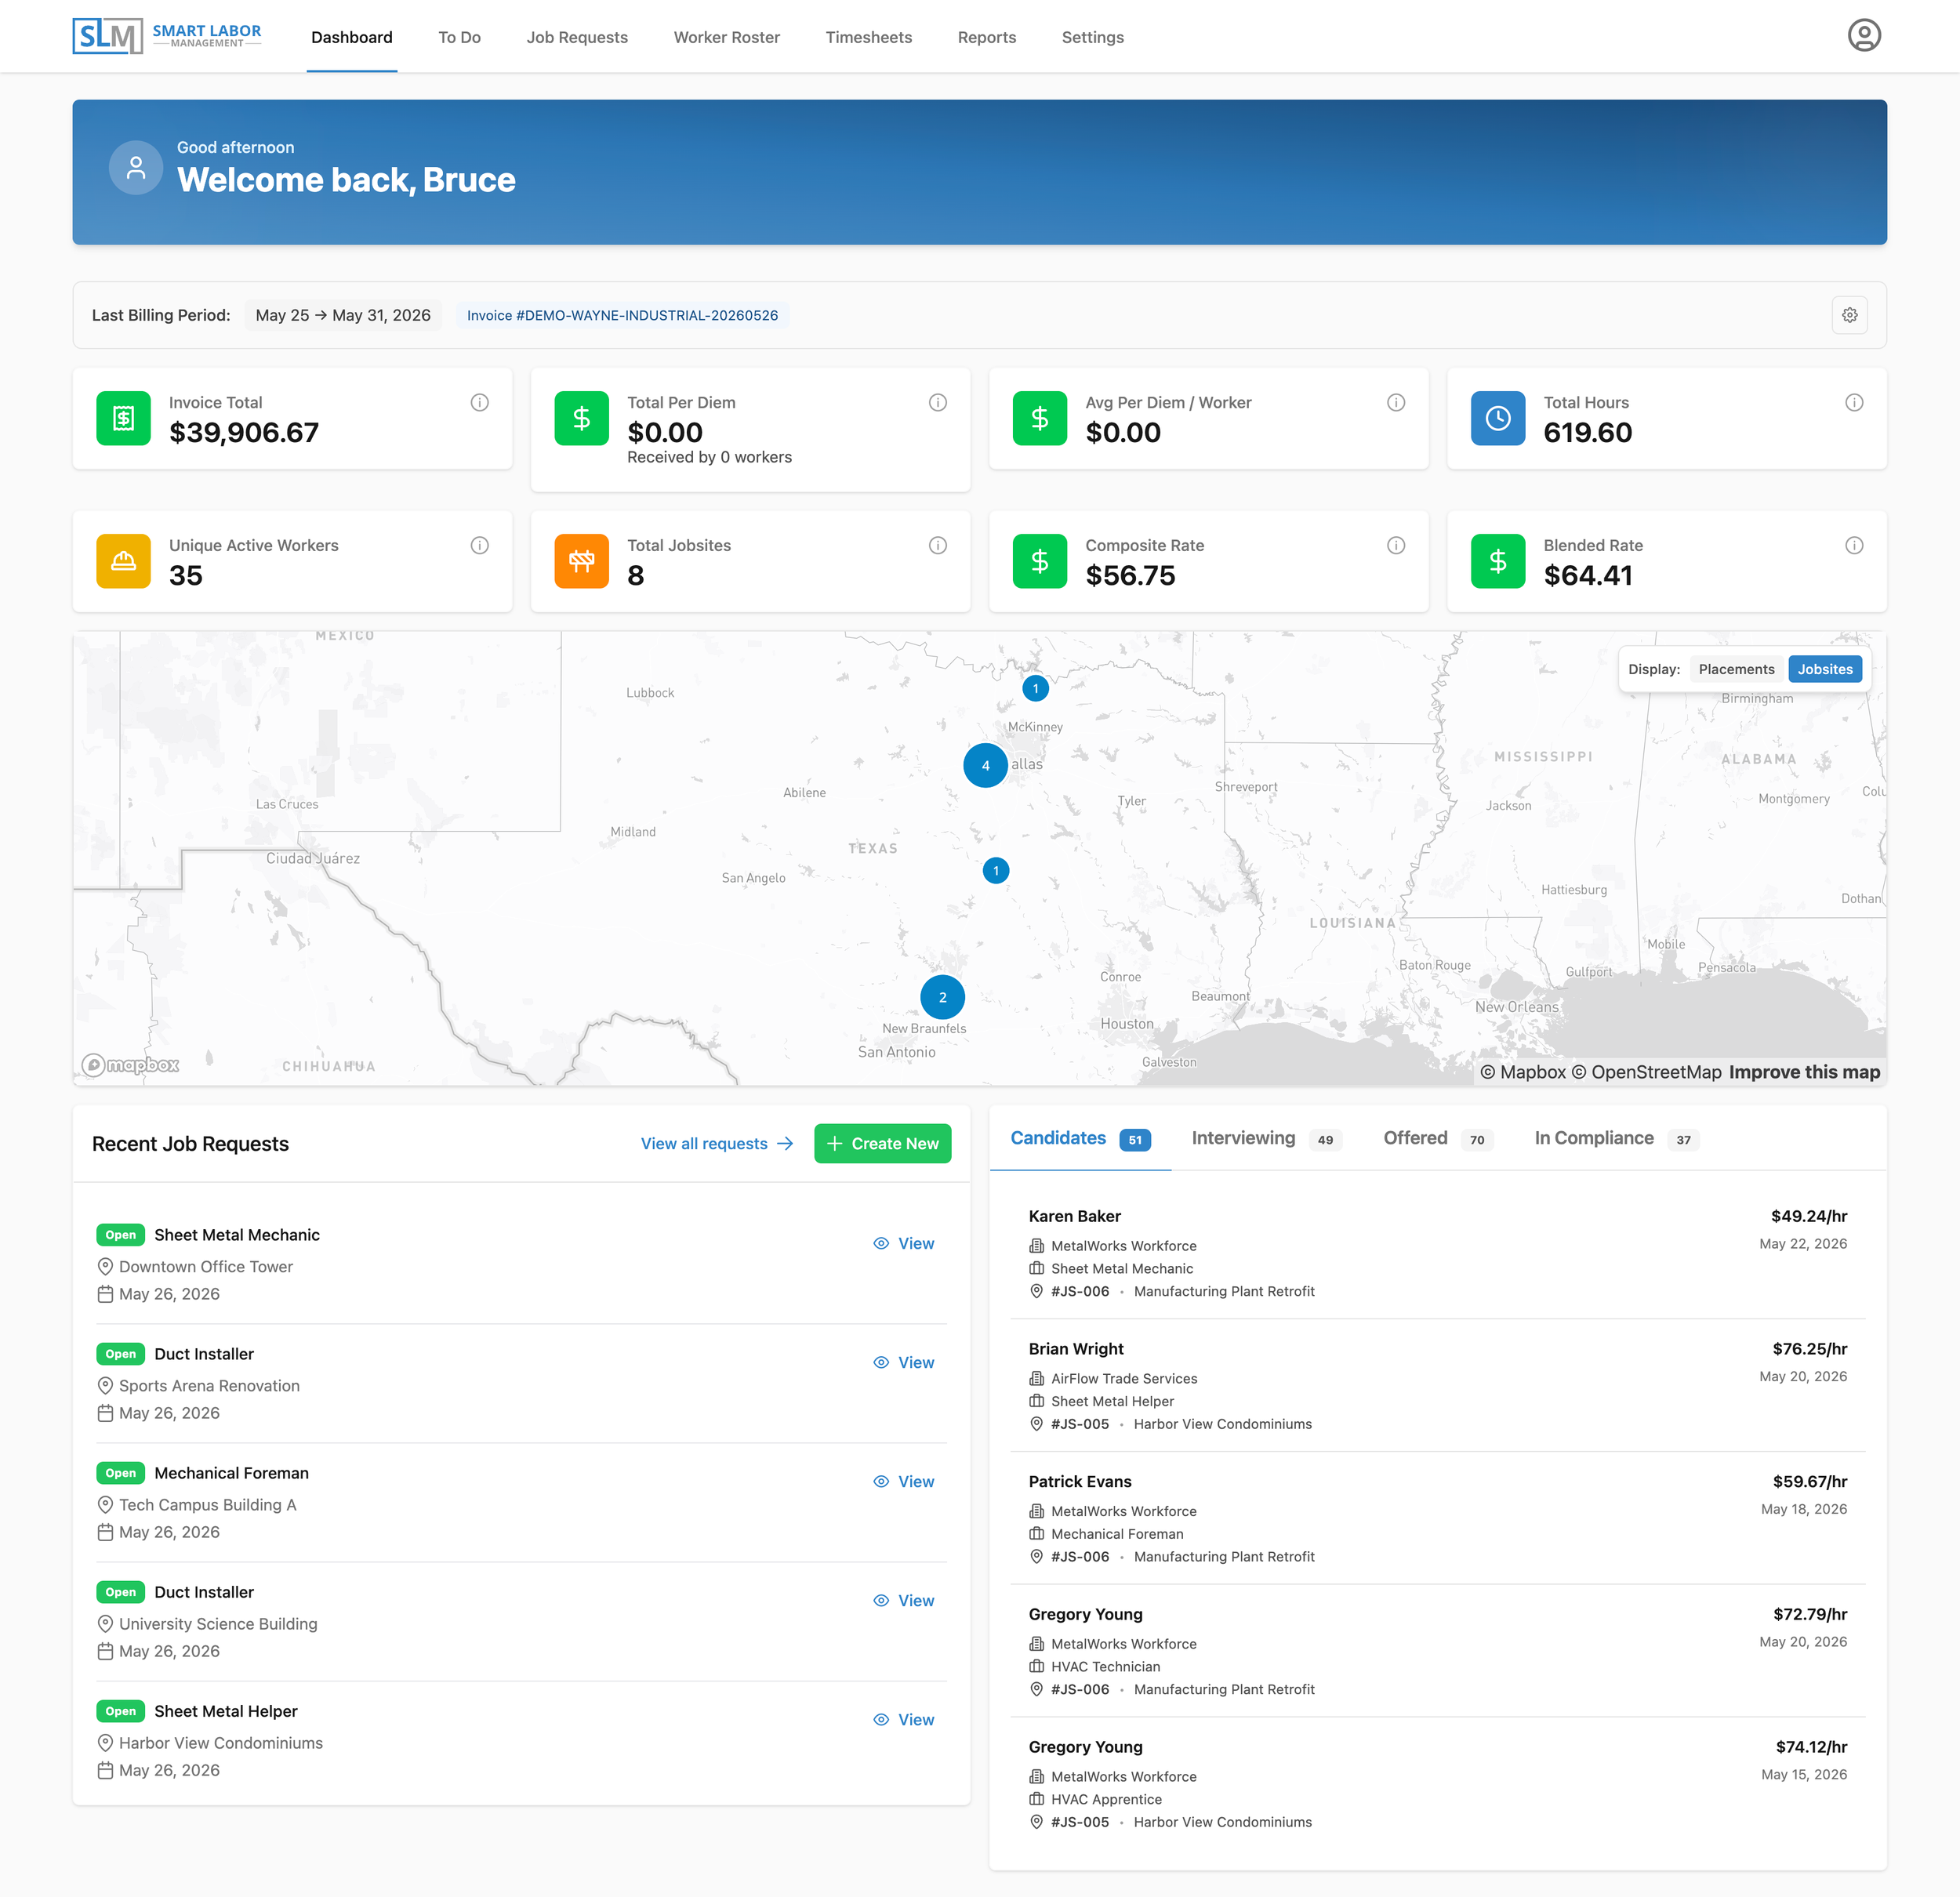Switch to the Interviewing tab
The height and width of the screenshot is (1897, 1960).
1265,1138
